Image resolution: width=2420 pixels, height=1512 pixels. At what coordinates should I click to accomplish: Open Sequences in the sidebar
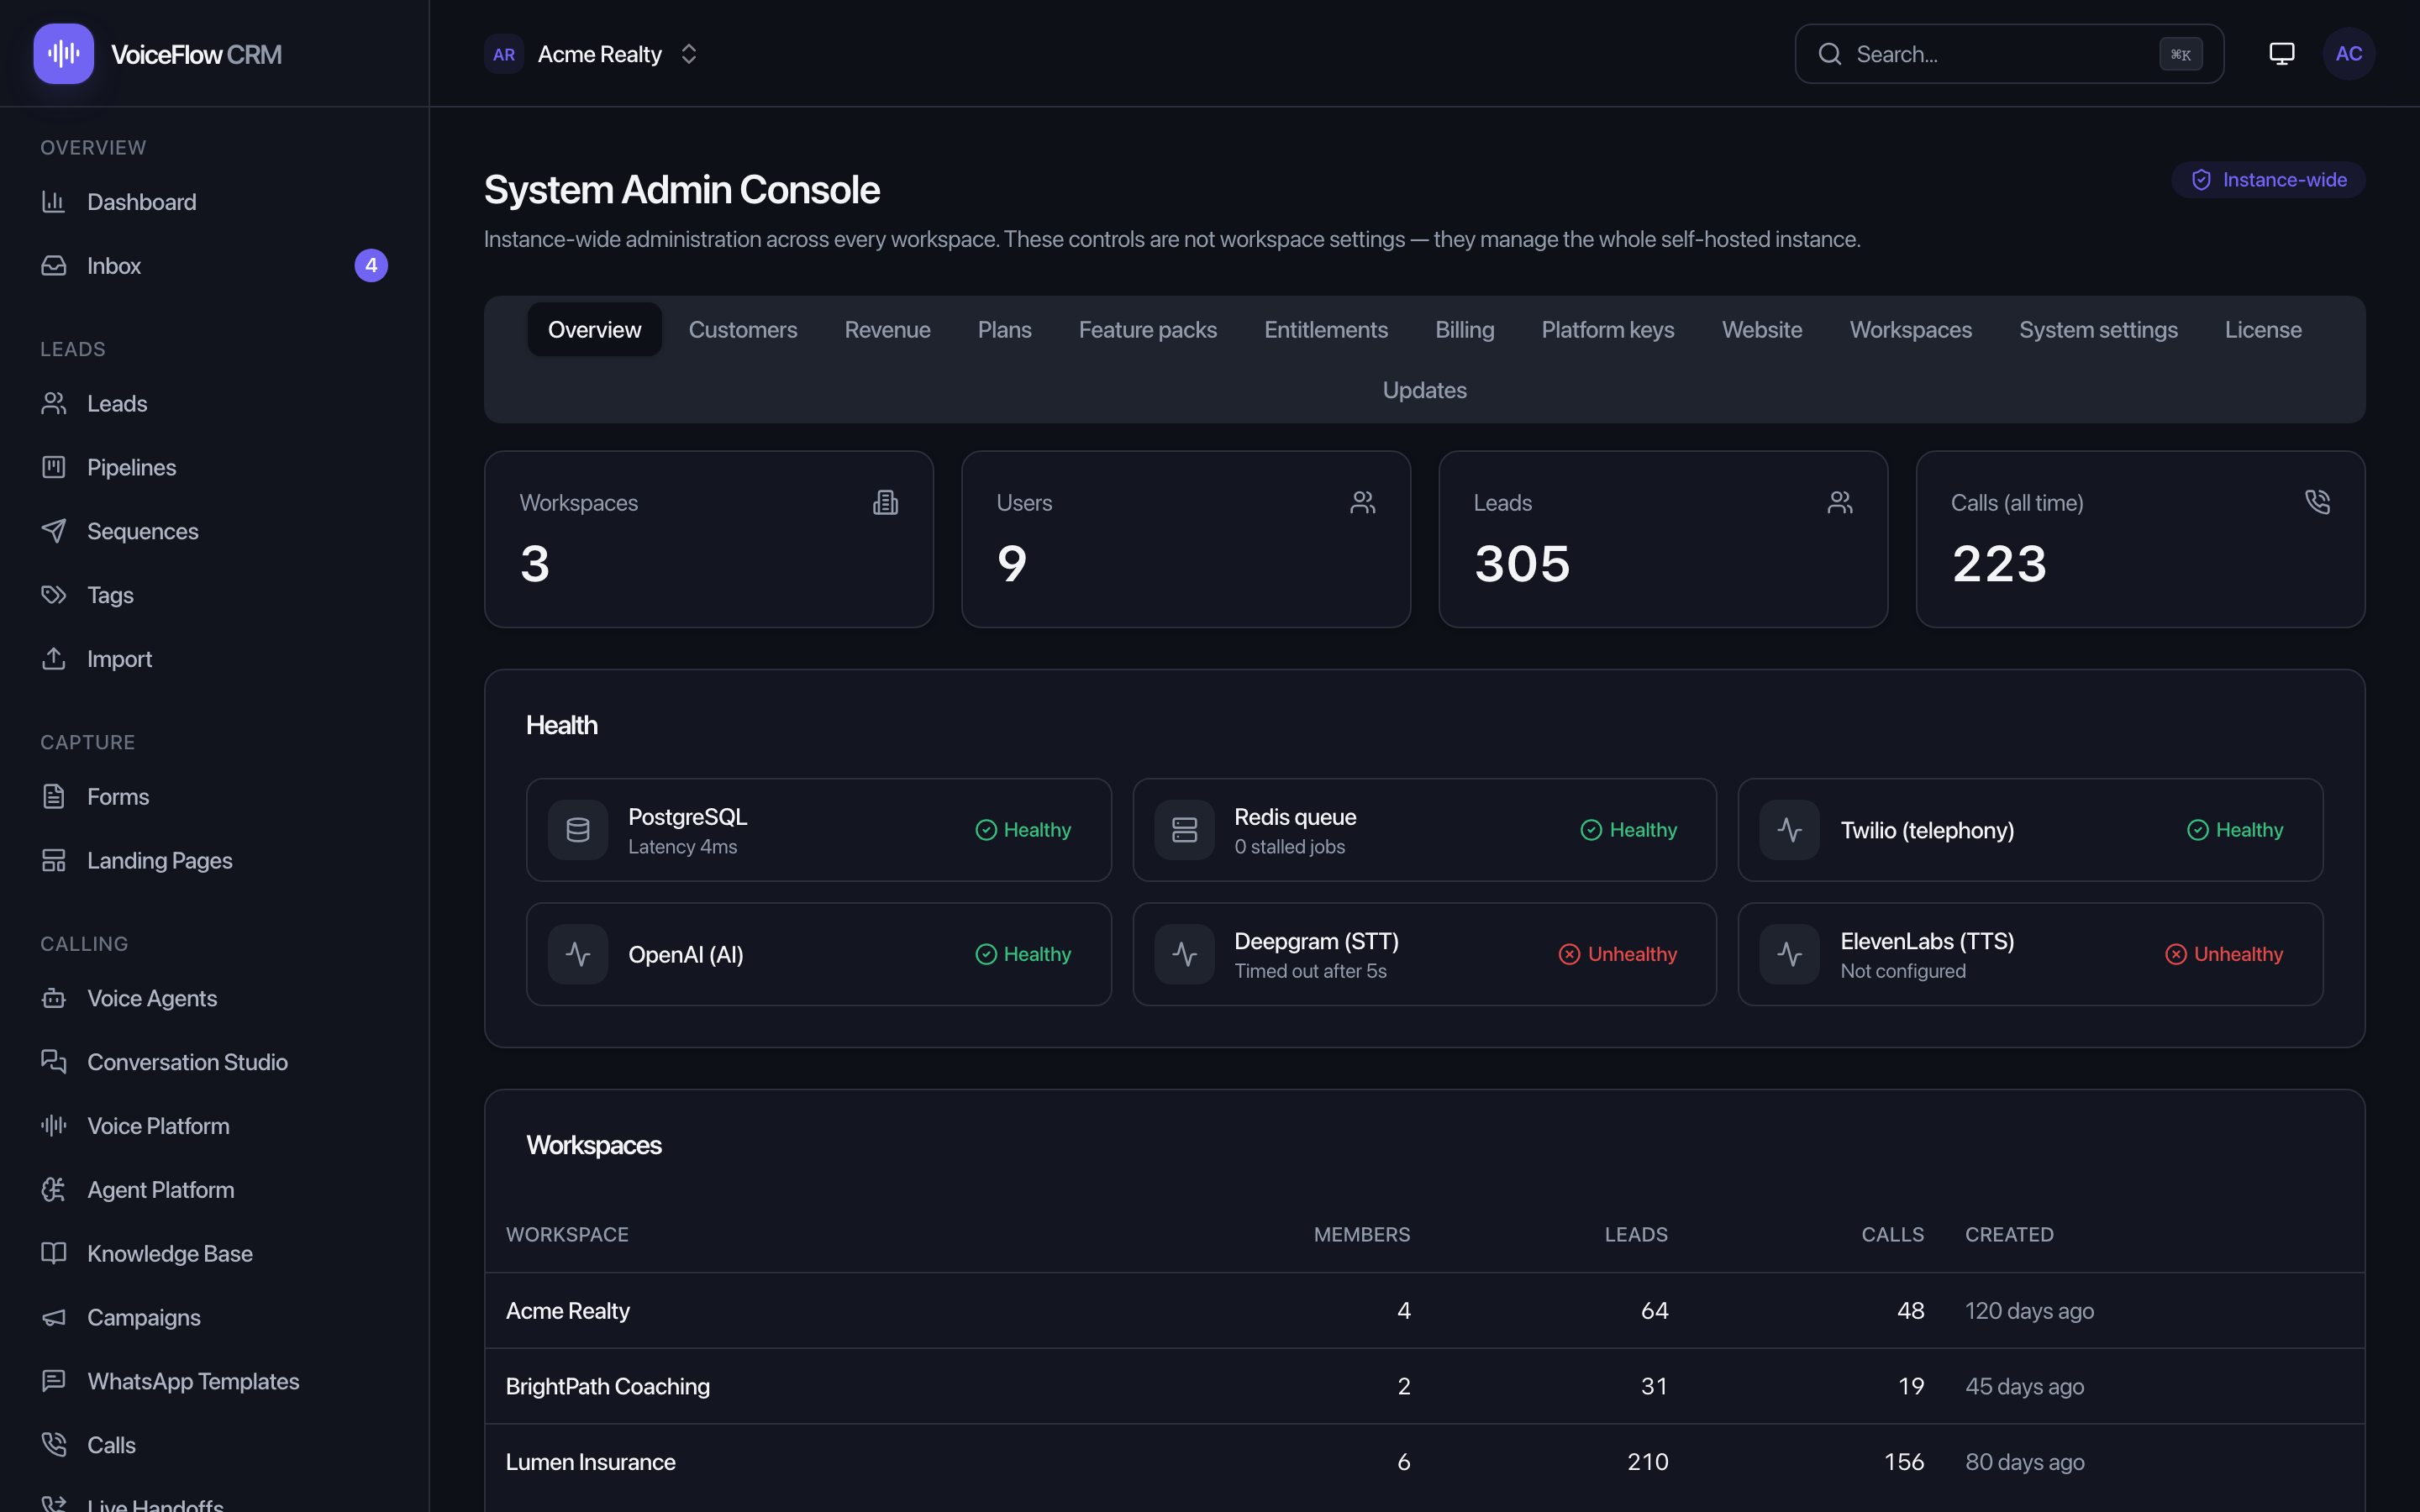tap(214, 532)
